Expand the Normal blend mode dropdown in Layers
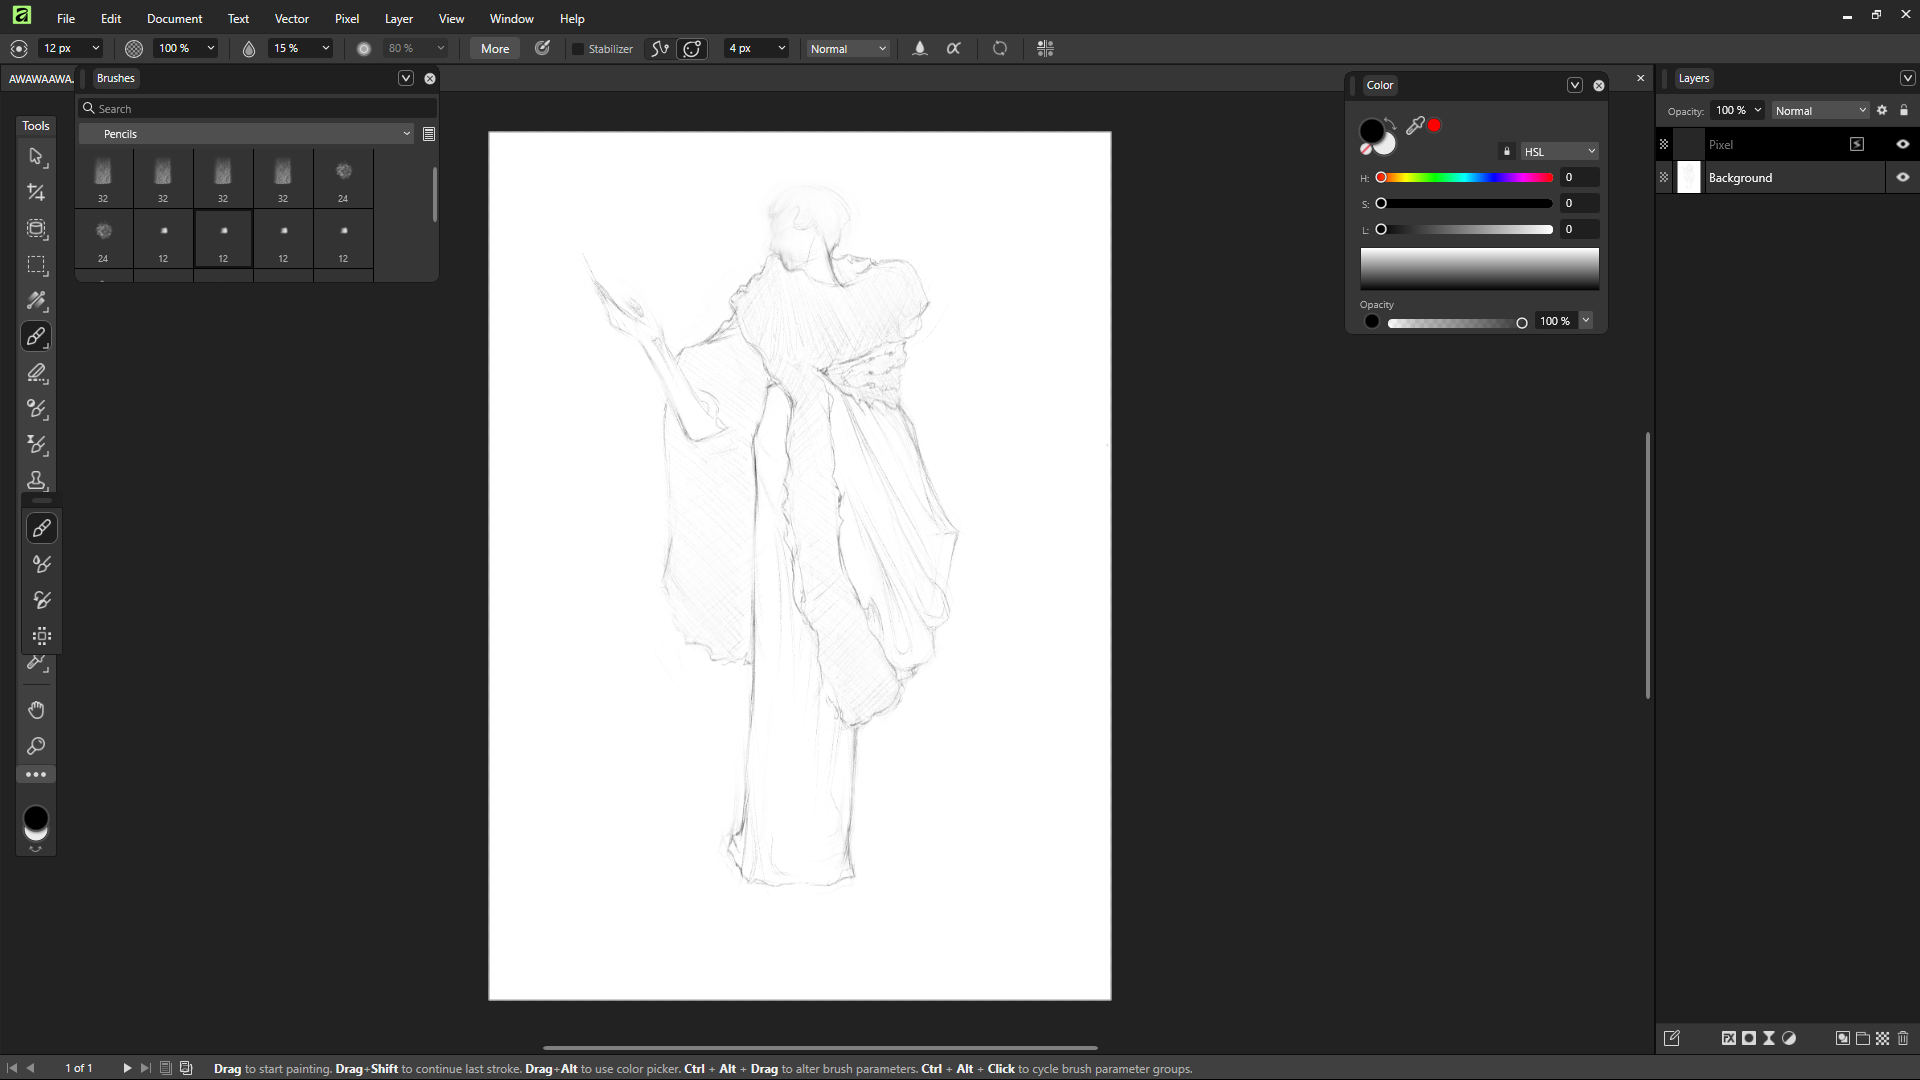 1820,111
